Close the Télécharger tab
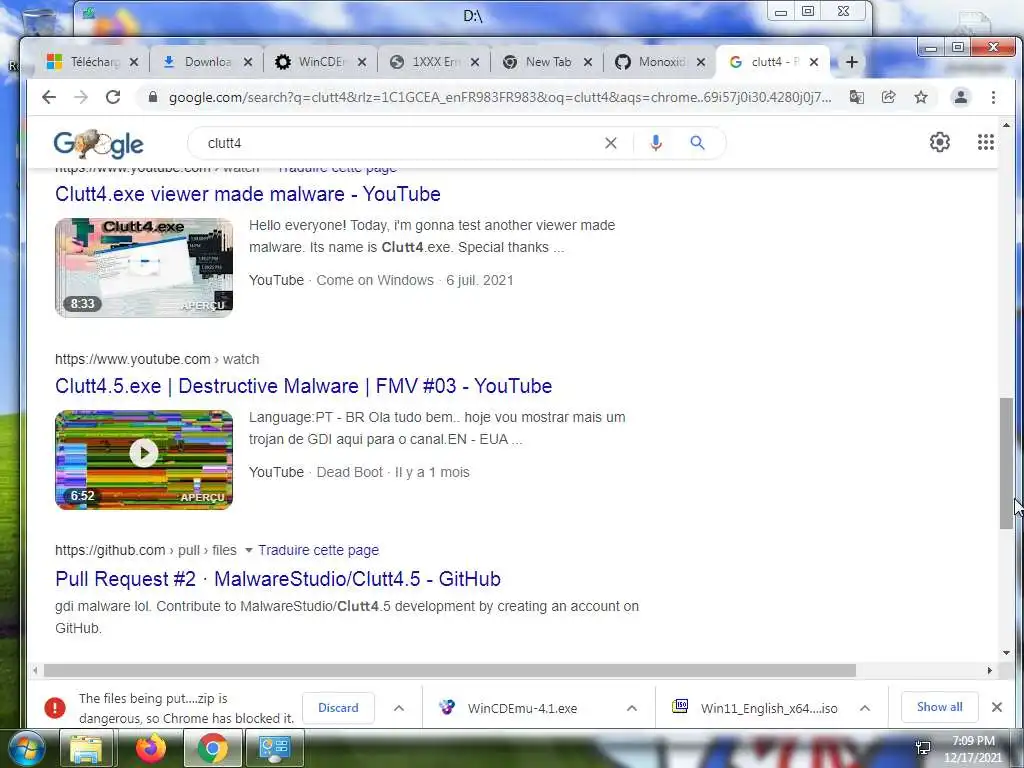This screenshot has width=1024, height=768. (x=134, y=62)
